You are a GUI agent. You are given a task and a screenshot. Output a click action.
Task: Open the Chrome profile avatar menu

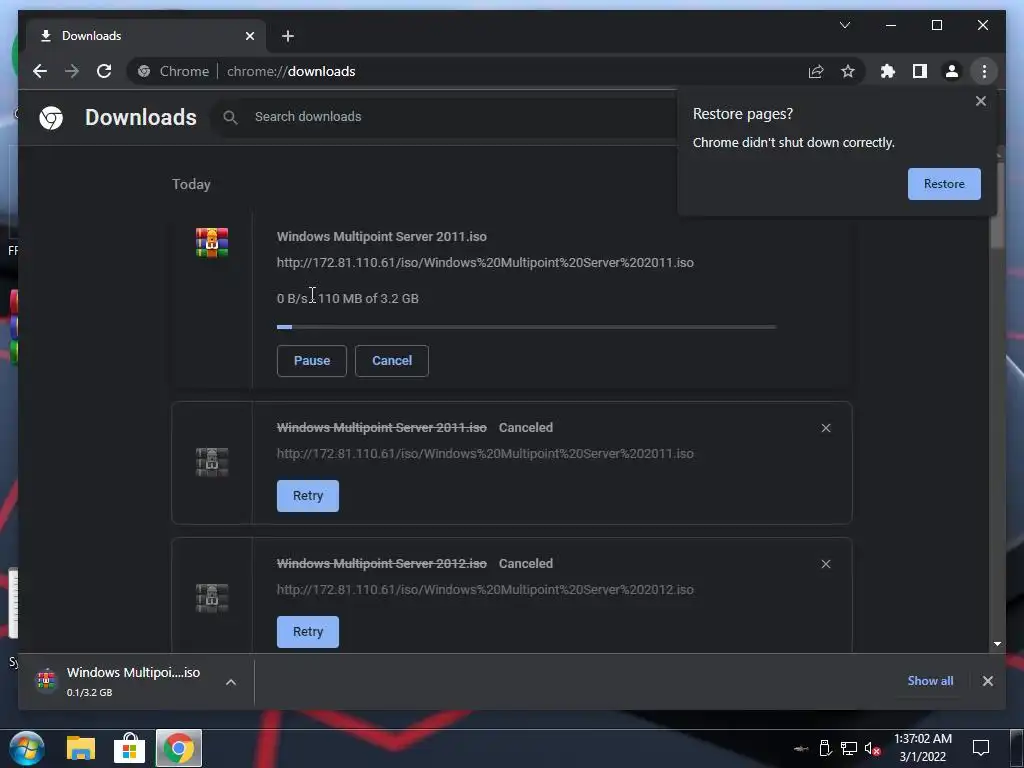click(952, 71)
